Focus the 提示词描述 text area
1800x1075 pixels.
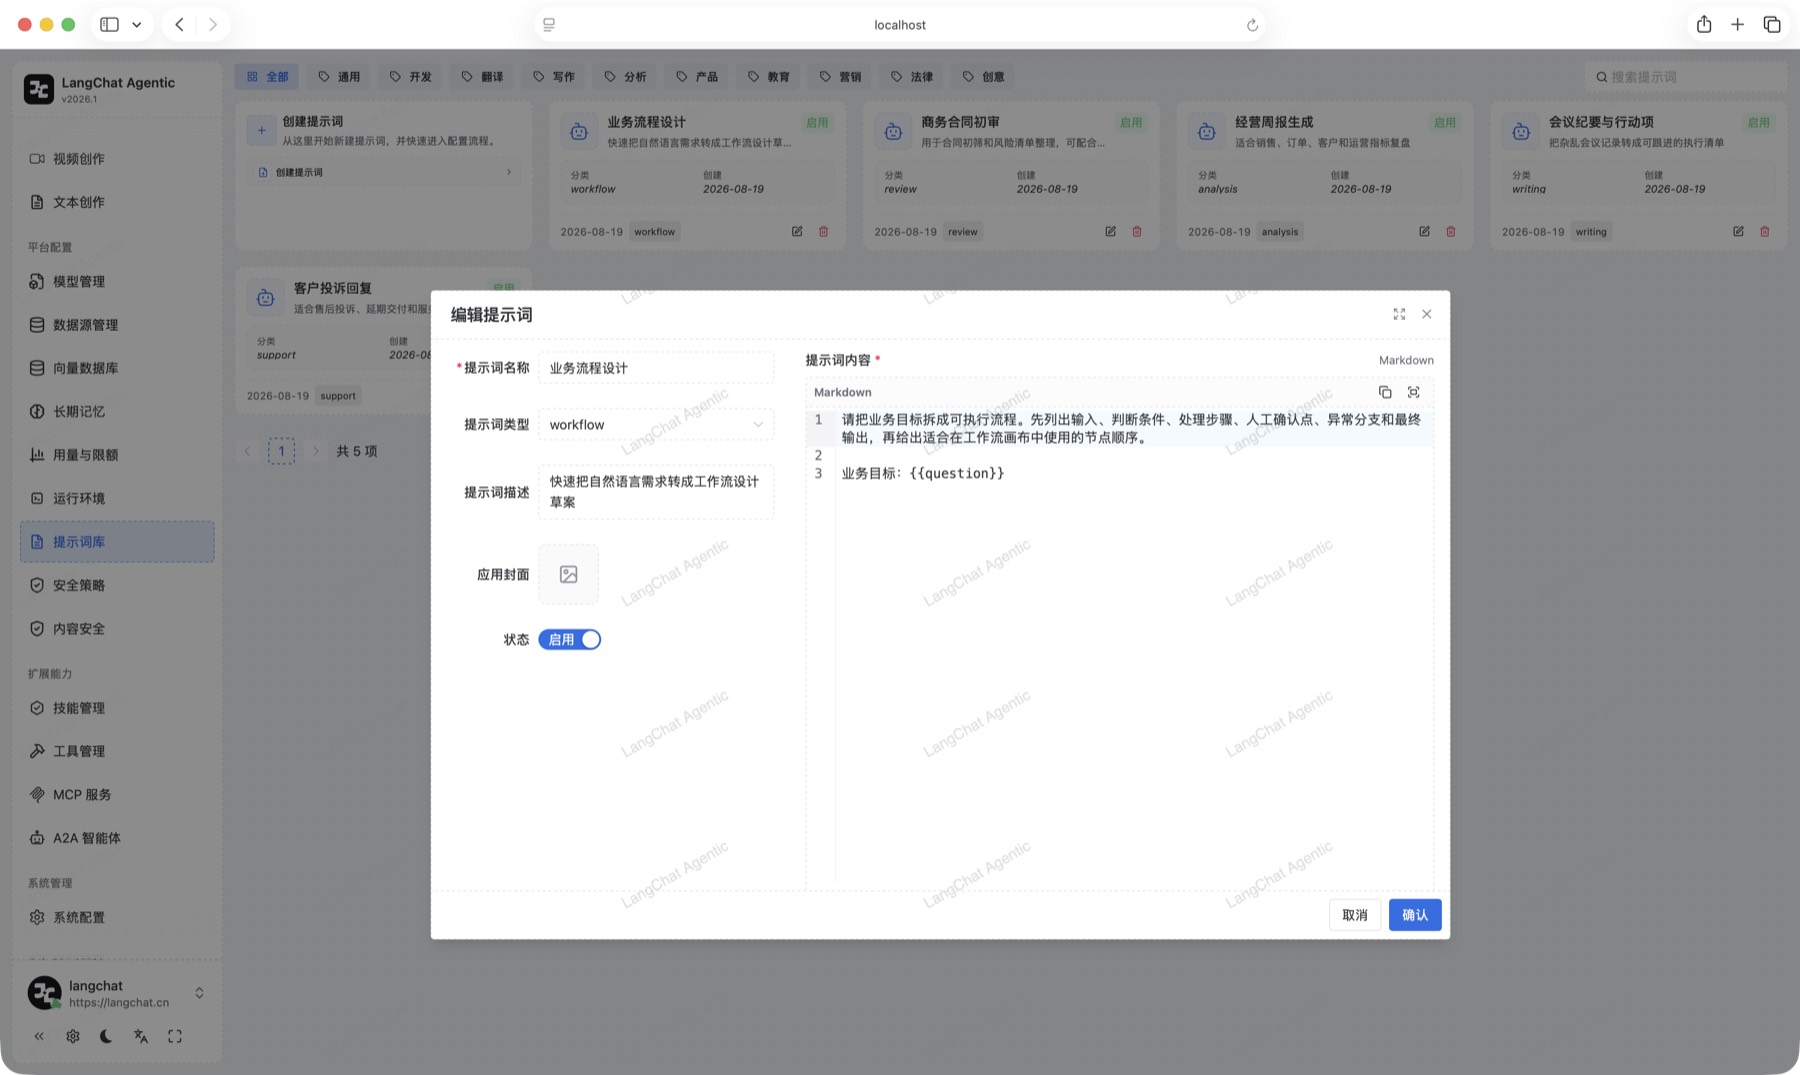point(656,492)
